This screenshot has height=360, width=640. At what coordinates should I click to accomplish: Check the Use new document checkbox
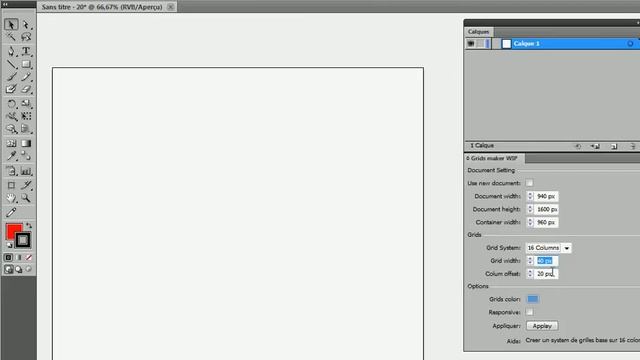pyautogui.click(x=529, y=183)
